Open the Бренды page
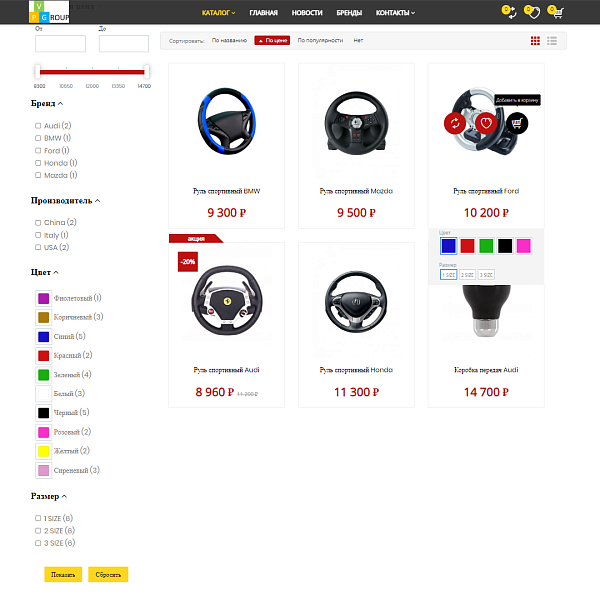600x600 pixels. click(349, 13)
